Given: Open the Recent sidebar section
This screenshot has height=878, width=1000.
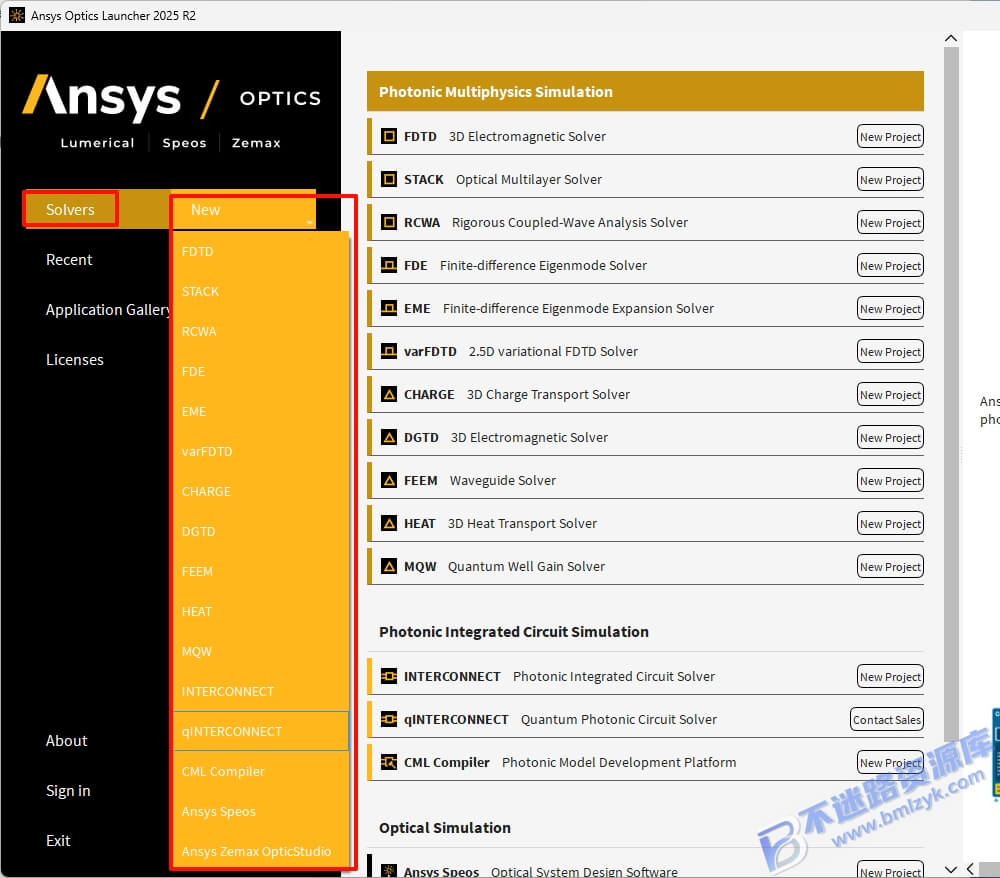Looking at the screenshot, I should (69, 260).
